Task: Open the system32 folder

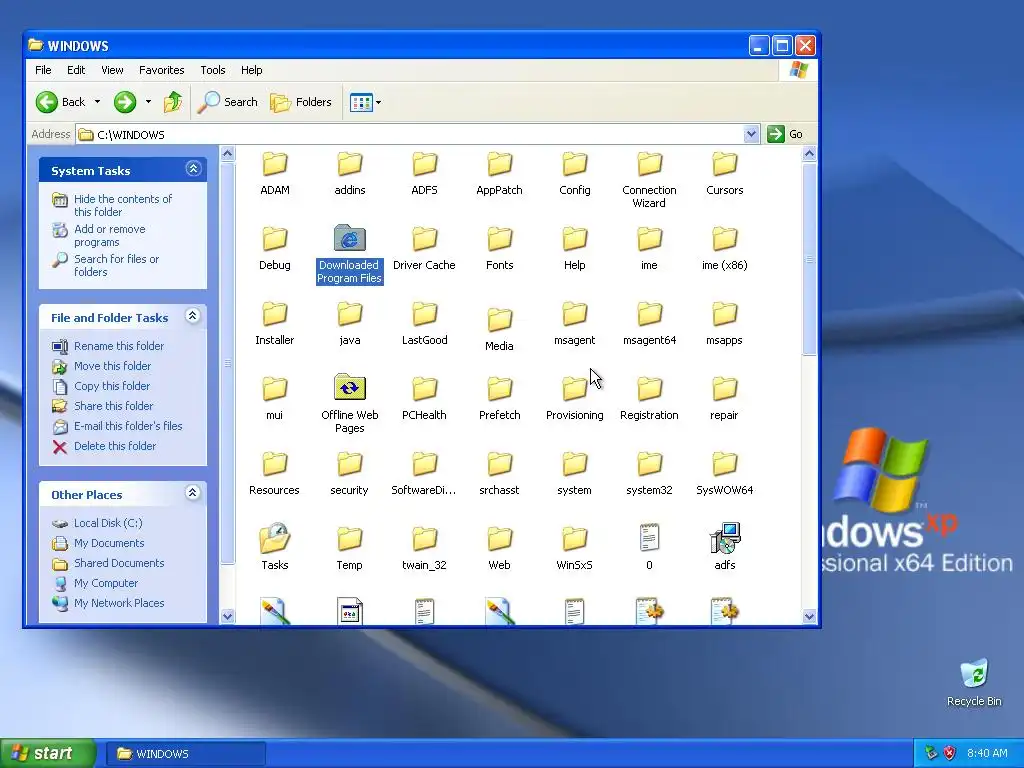Action: tap(649, 473)
